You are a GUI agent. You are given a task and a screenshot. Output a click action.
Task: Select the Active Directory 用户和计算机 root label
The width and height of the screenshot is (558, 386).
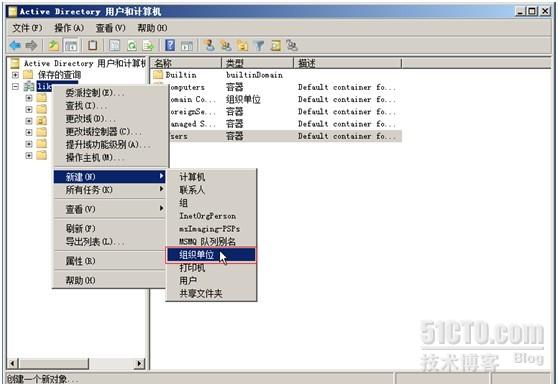[85, 63]
